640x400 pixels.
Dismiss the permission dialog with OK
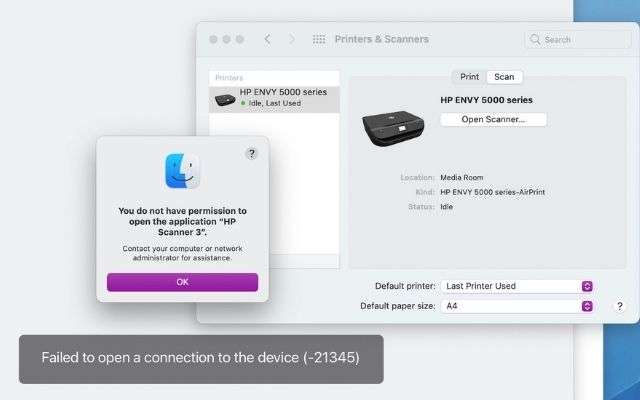182,282
